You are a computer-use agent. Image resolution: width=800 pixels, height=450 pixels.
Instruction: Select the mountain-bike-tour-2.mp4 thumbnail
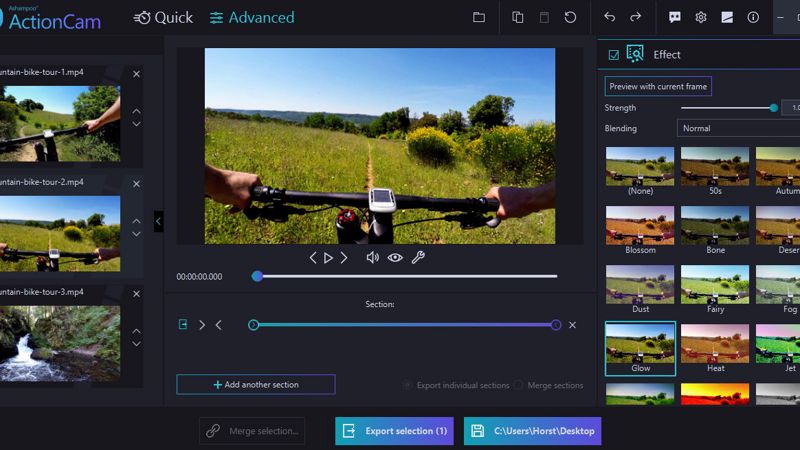tap(60, 234)
